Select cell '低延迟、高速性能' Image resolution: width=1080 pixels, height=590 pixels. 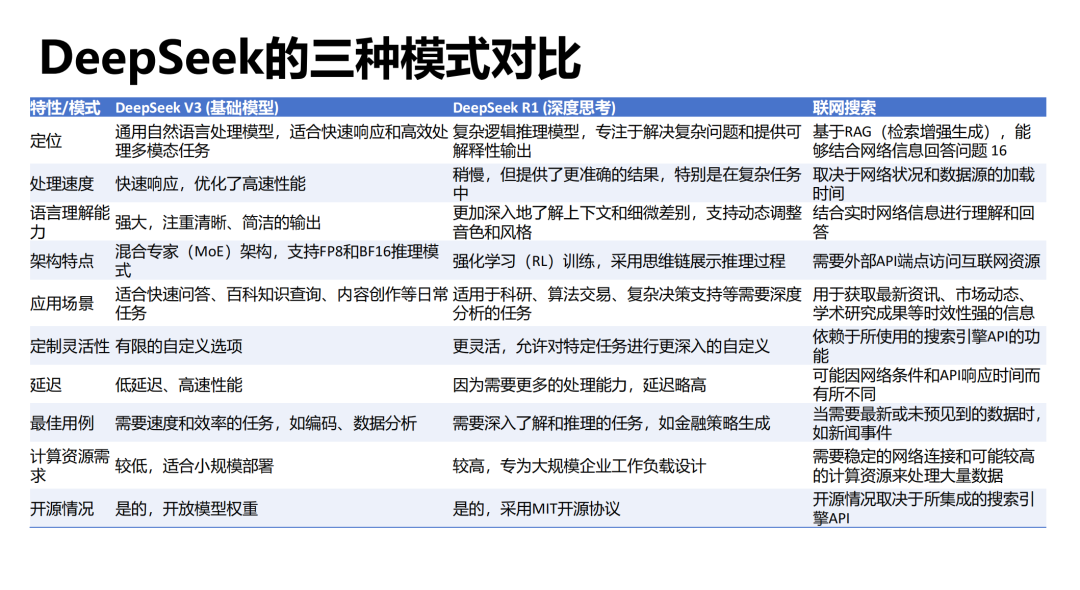178,385
